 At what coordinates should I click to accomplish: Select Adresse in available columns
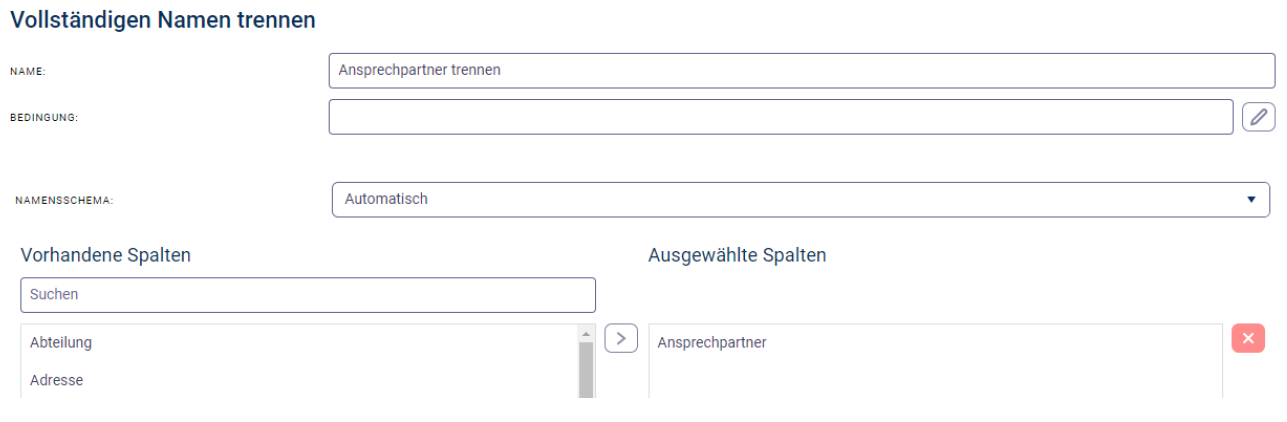[x=56, y=380]
